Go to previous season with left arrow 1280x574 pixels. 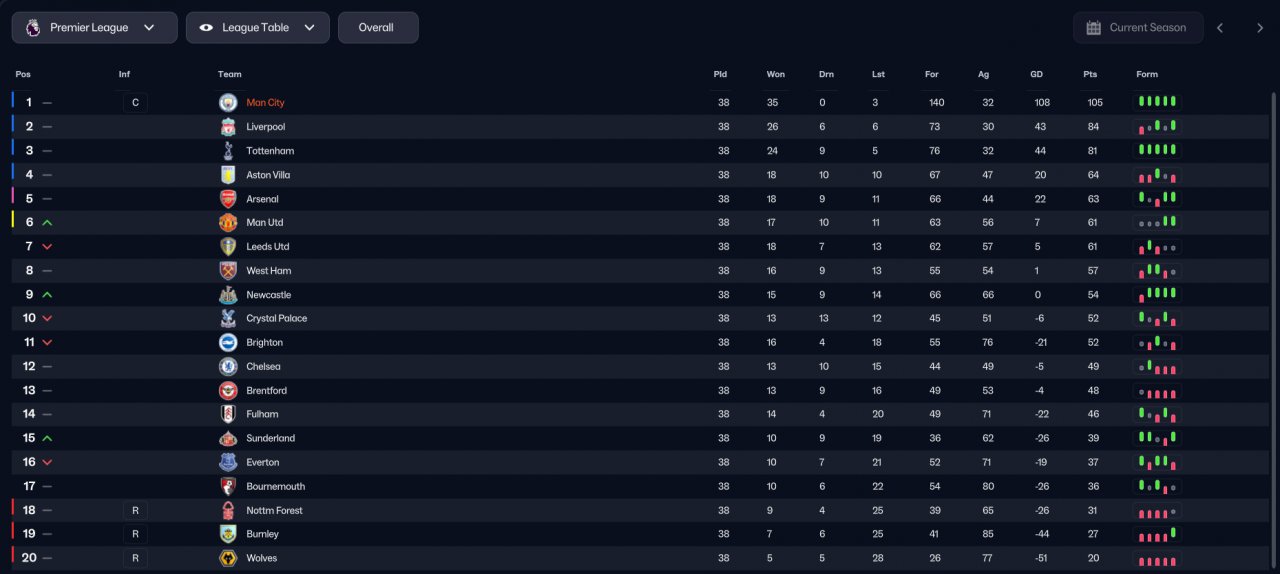coord(1220,28)
